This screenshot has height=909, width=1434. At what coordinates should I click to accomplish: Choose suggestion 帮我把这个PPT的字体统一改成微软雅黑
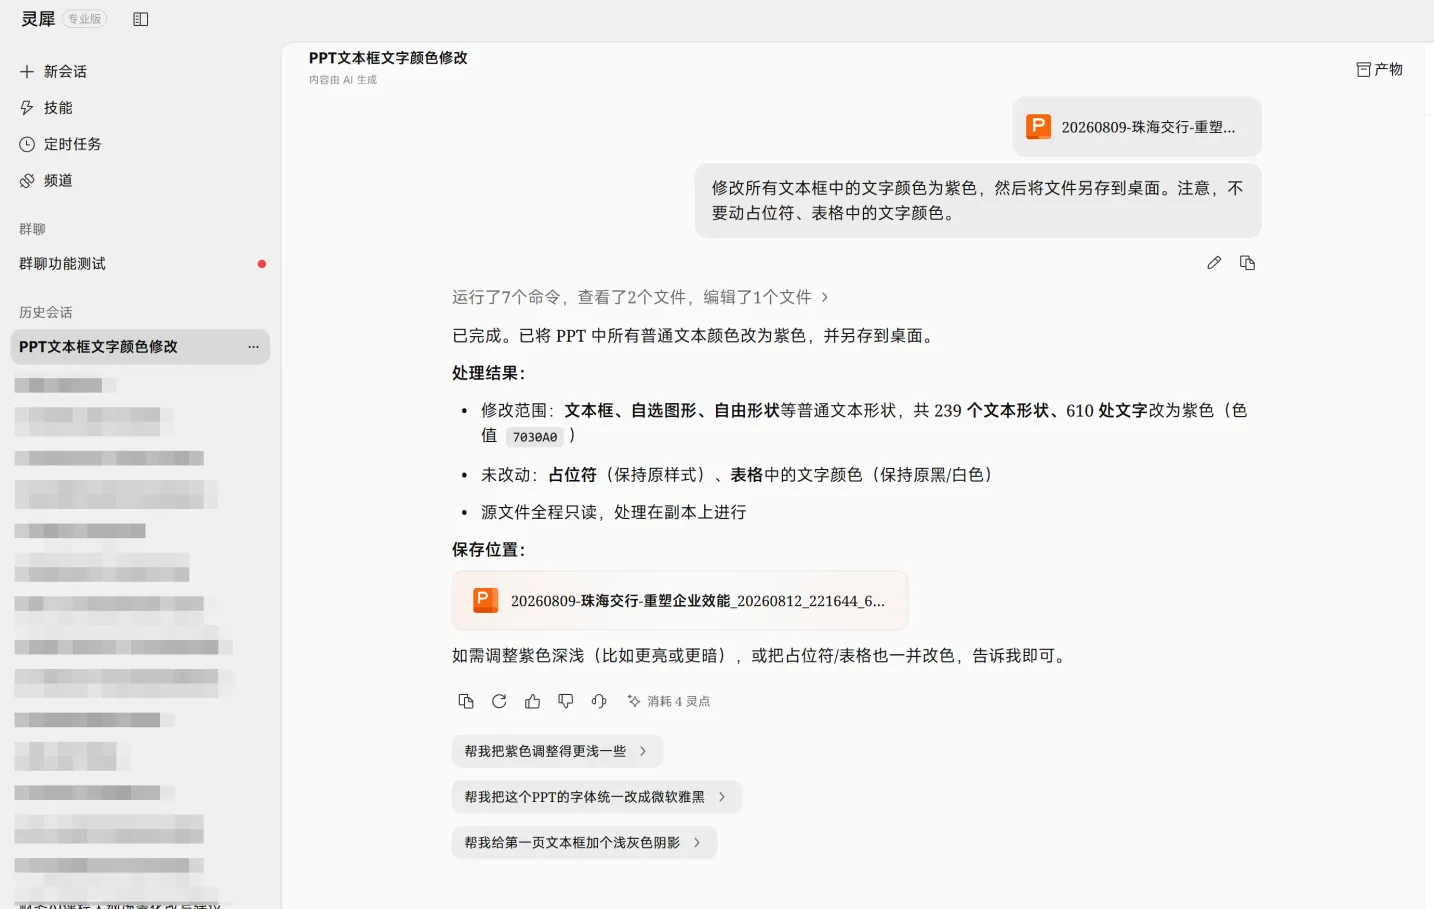pyautogui.click(x=597, y=797)
